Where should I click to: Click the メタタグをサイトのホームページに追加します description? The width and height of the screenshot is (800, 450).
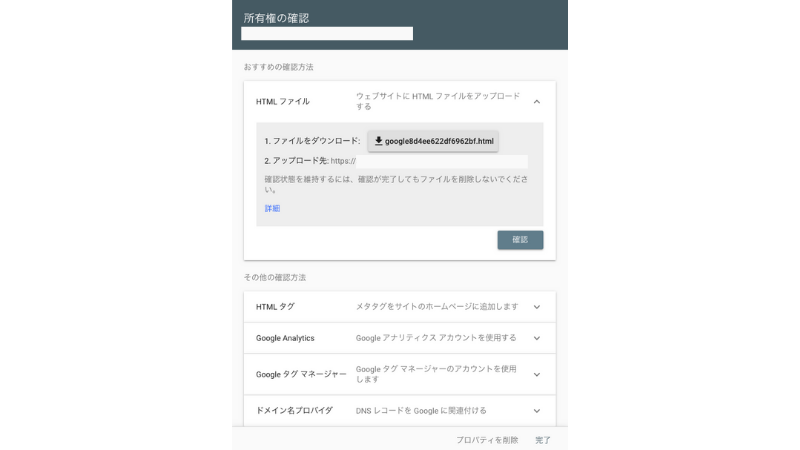point(437,307)
